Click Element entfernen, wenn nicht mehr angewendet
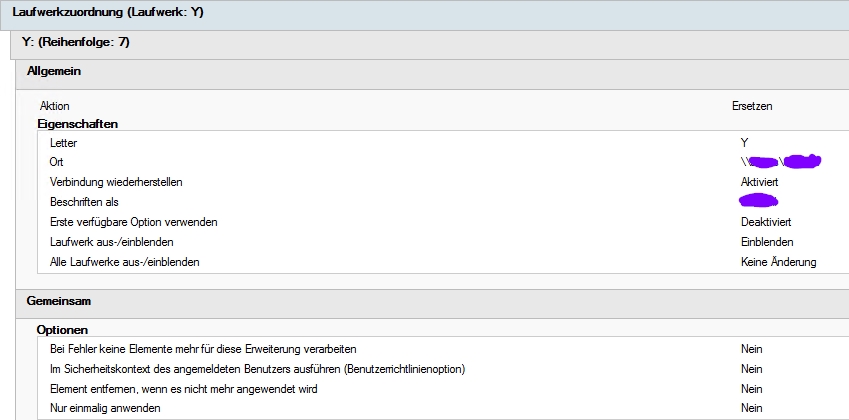This screenshot has height=420, width=849. pos(184,389)
